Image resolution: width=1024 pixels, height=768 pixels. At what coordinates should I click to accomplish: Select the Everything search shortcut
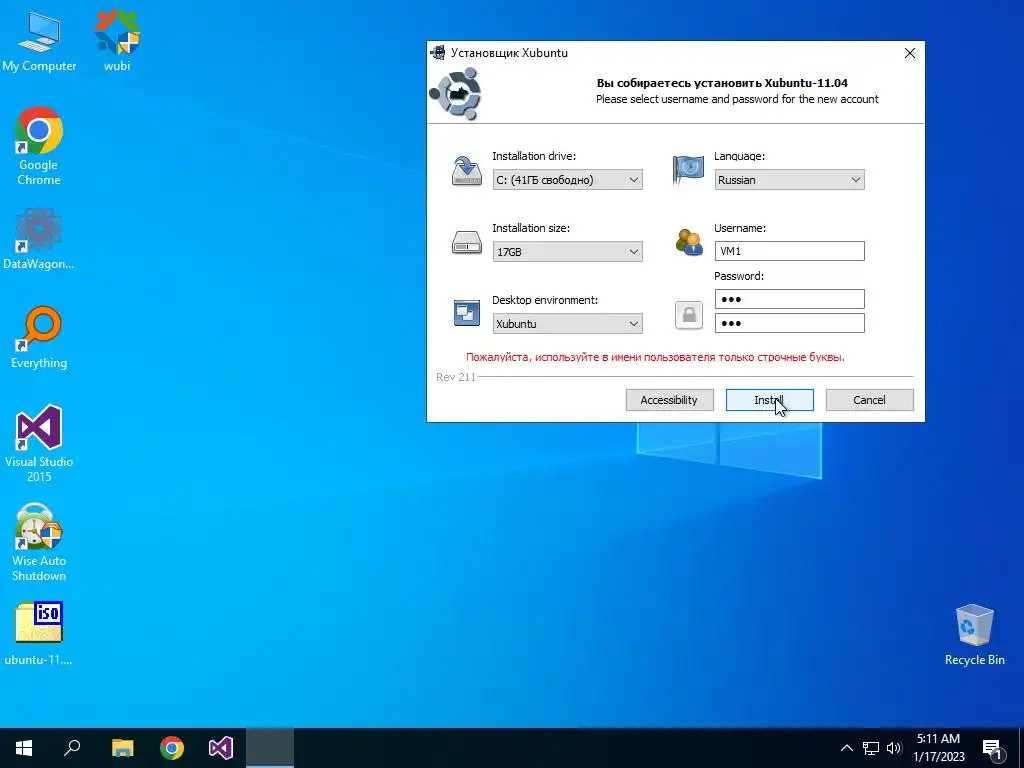coord(39,337)
